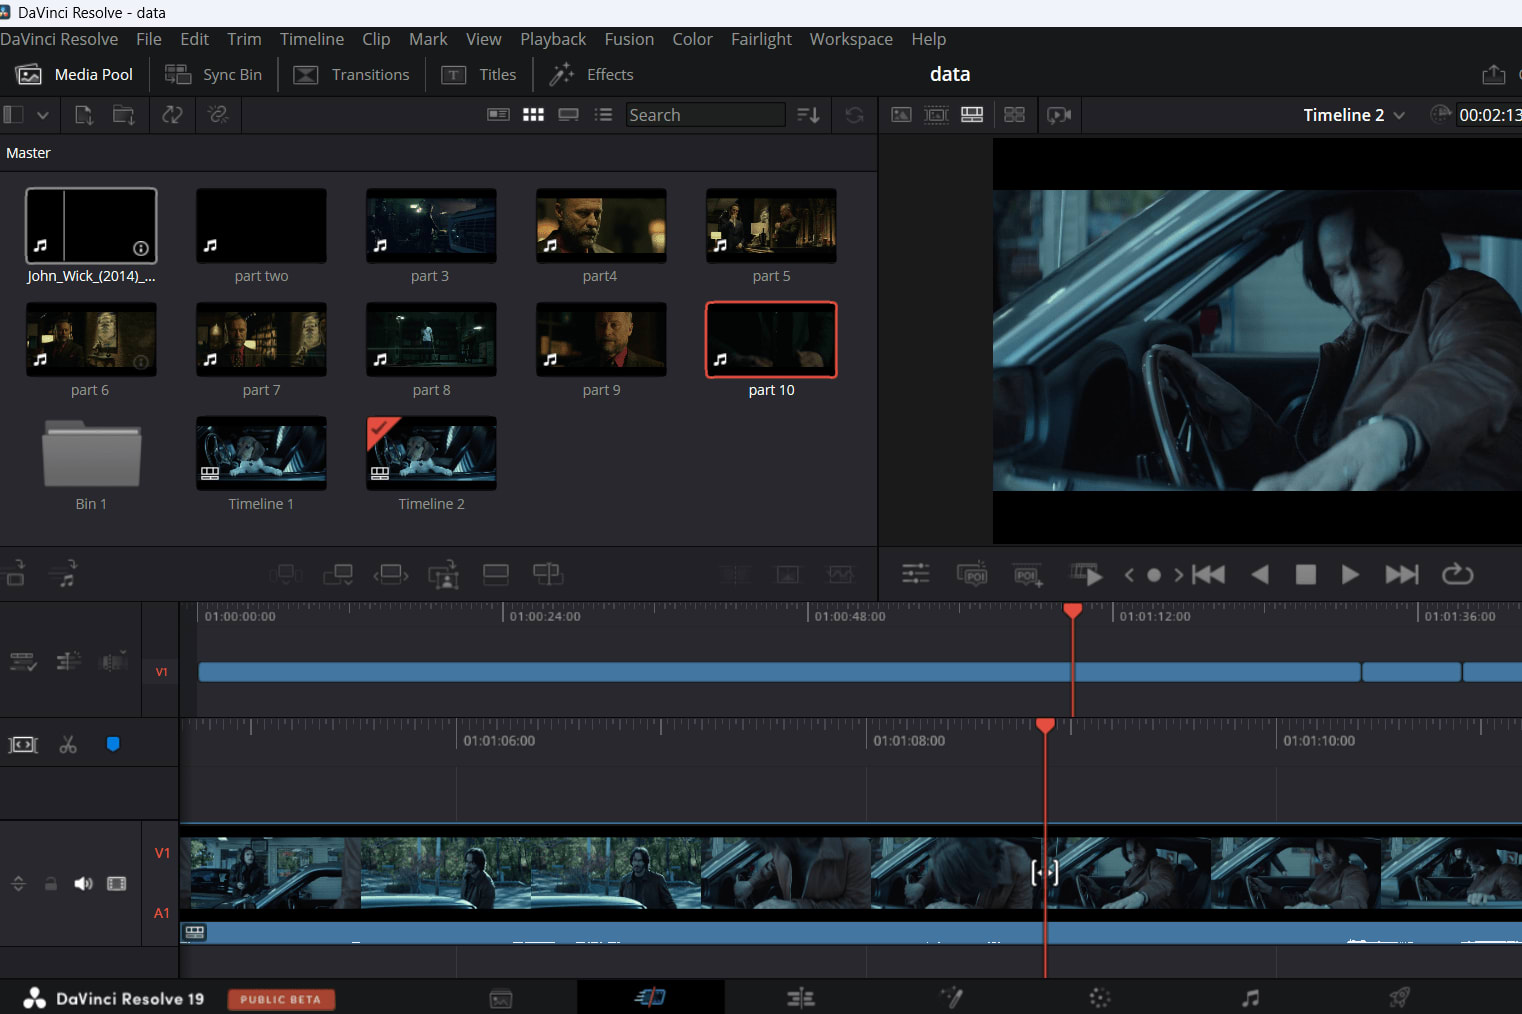Image resolution: width=1522 pixels, height=1014 pixels.
Task: Show the Transitions panel
Action: (x=351, y=75)
